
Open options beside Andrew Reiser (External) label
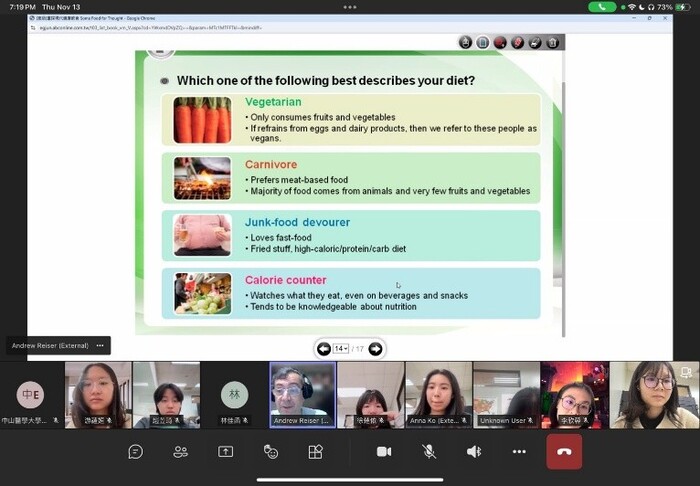tap(100, 345)
